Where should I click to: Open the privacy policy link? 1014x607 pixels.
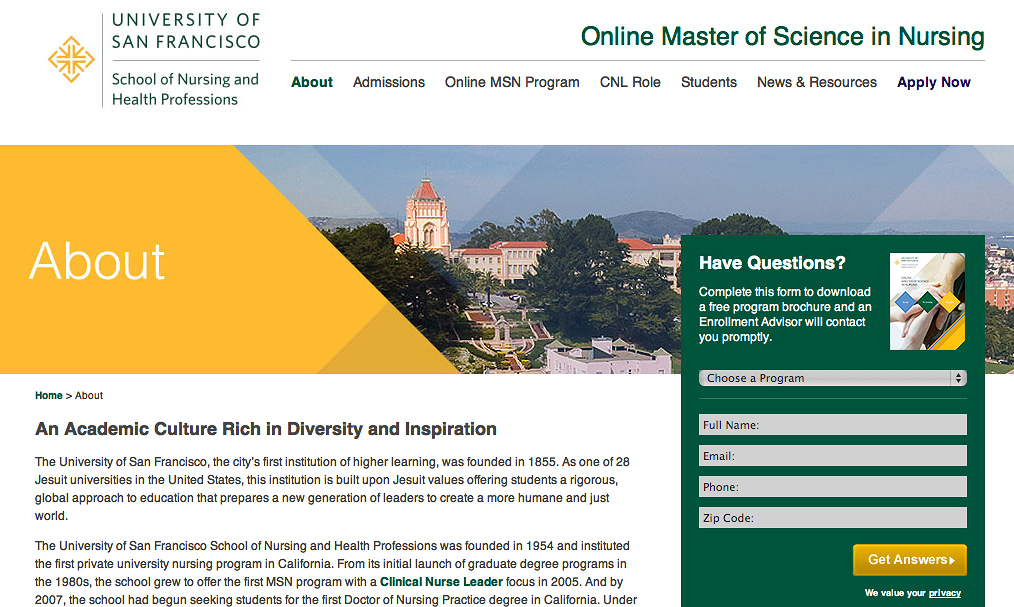[945, 593]
